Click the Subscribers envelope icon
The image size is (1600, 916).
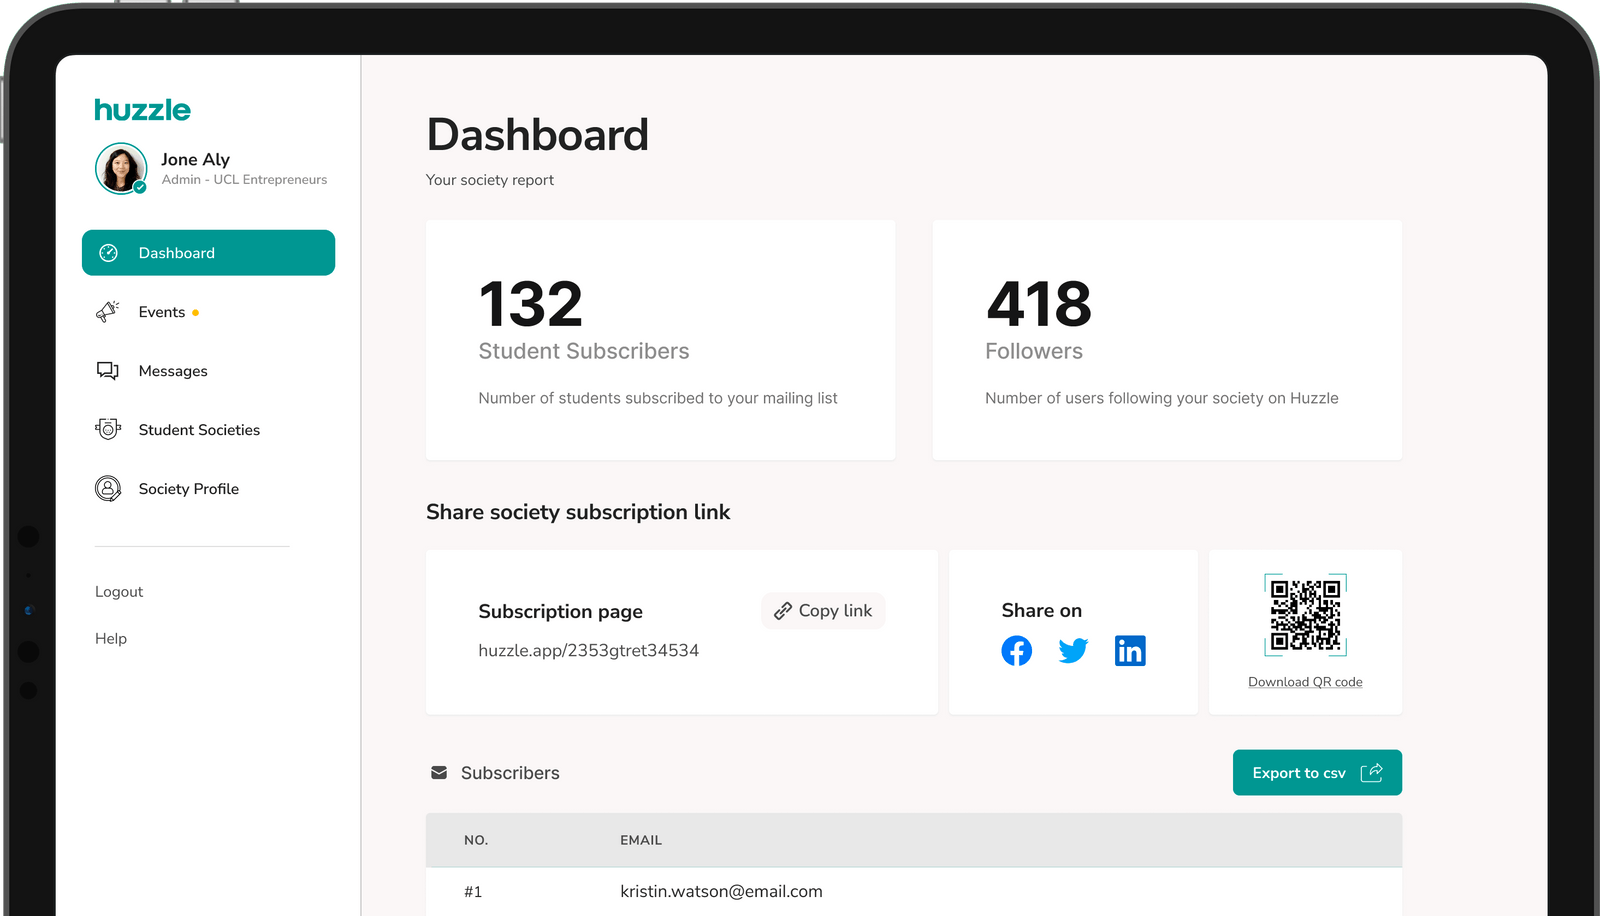click(x=439, y=773)
